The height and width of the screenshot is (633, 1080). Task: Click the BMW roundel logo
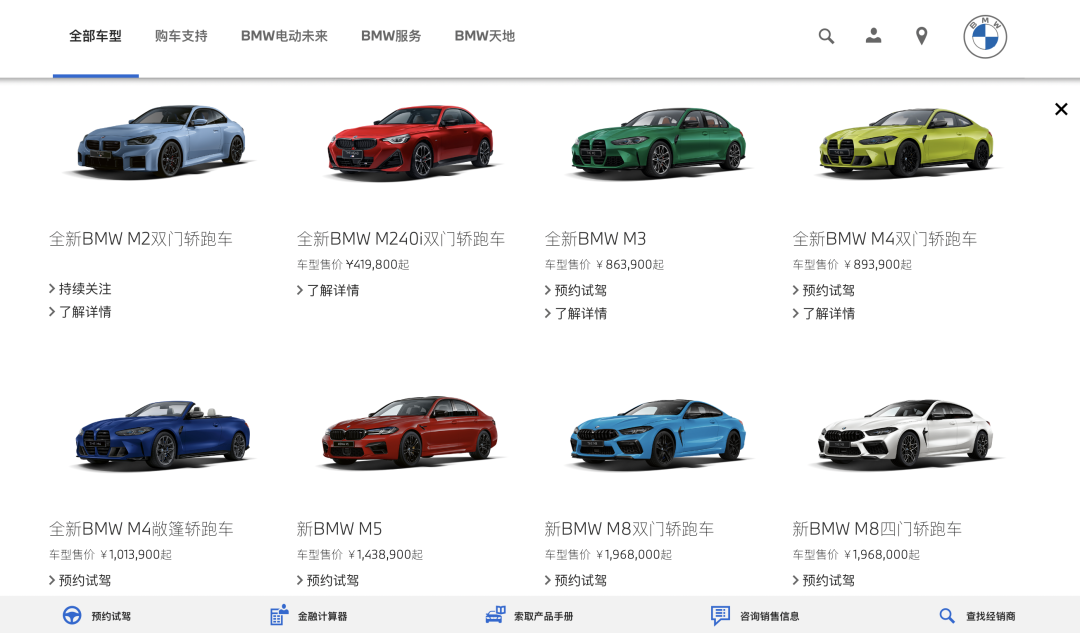click(985, 37)
